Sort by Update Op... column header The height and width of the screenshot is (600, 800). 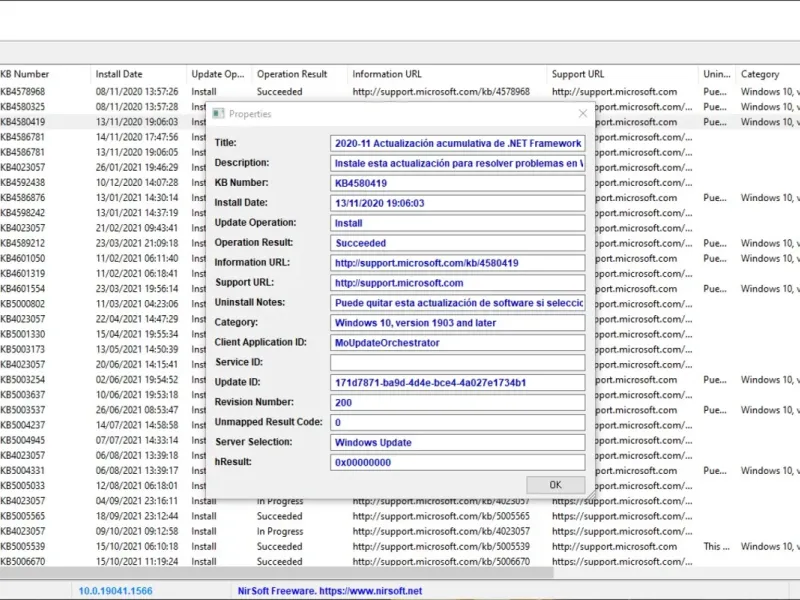219,74
